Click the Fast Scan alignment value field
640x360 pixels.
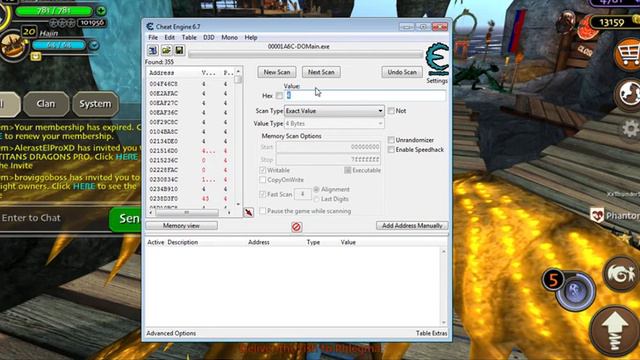pyautogui.click(x=302, y=194)
